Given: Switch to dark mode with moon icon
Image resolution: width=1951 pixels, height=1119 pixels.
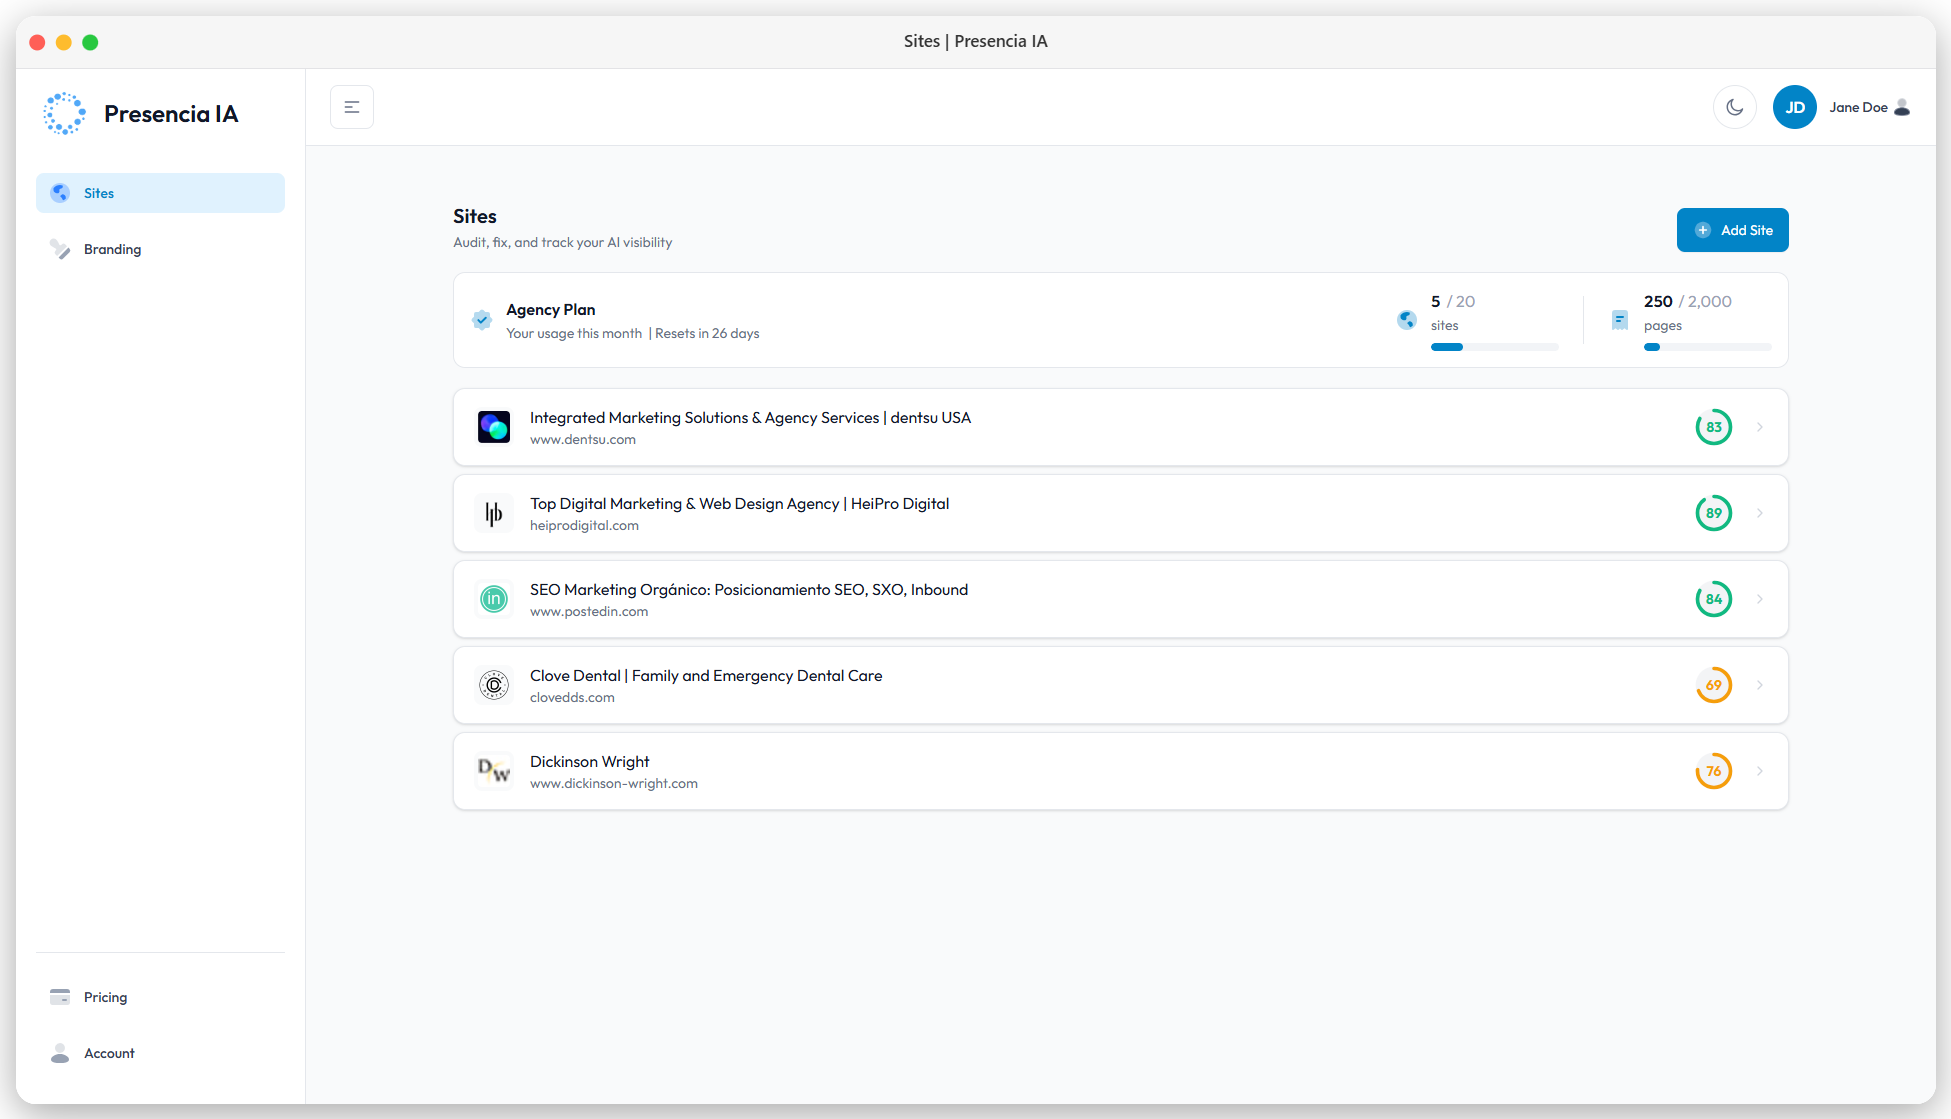Looking at the screenshot, I should pyautogui.click(x=1735, y=107).
